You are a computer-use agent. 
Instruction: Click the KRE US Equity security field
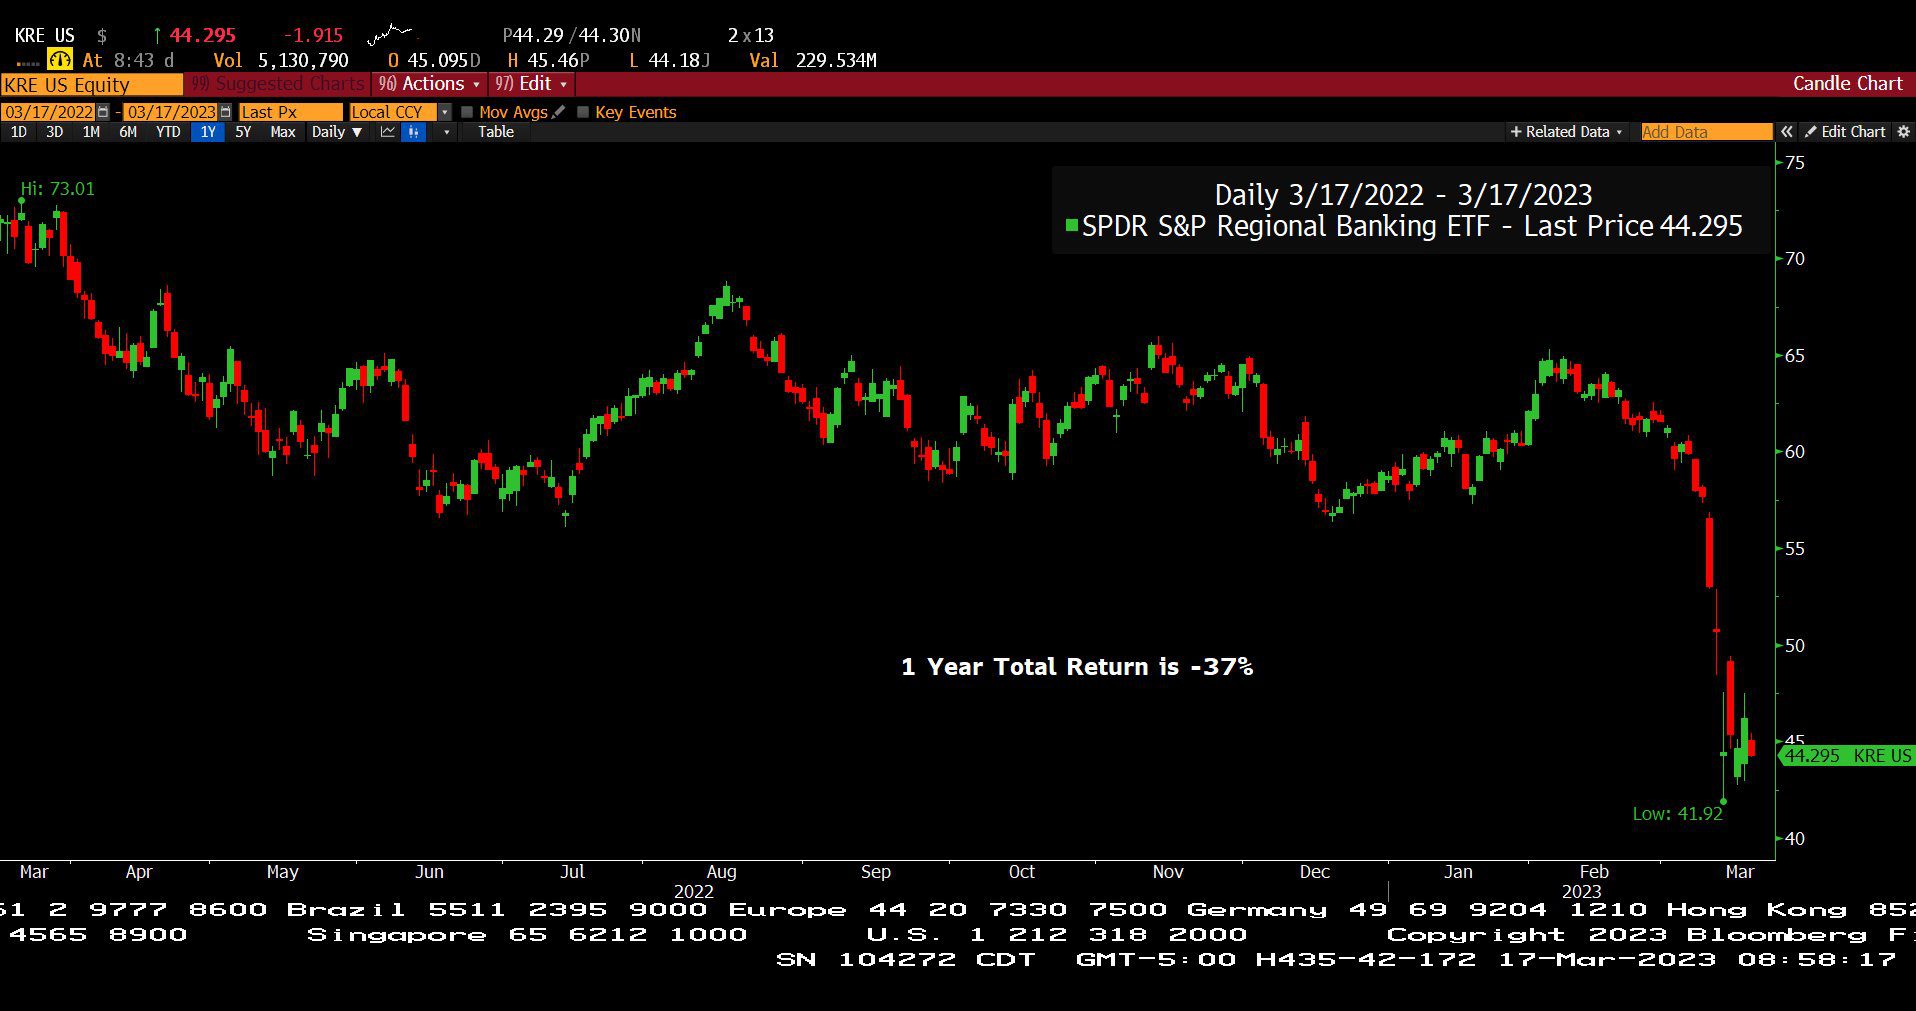pyautogui.click(x=92, y=84)
